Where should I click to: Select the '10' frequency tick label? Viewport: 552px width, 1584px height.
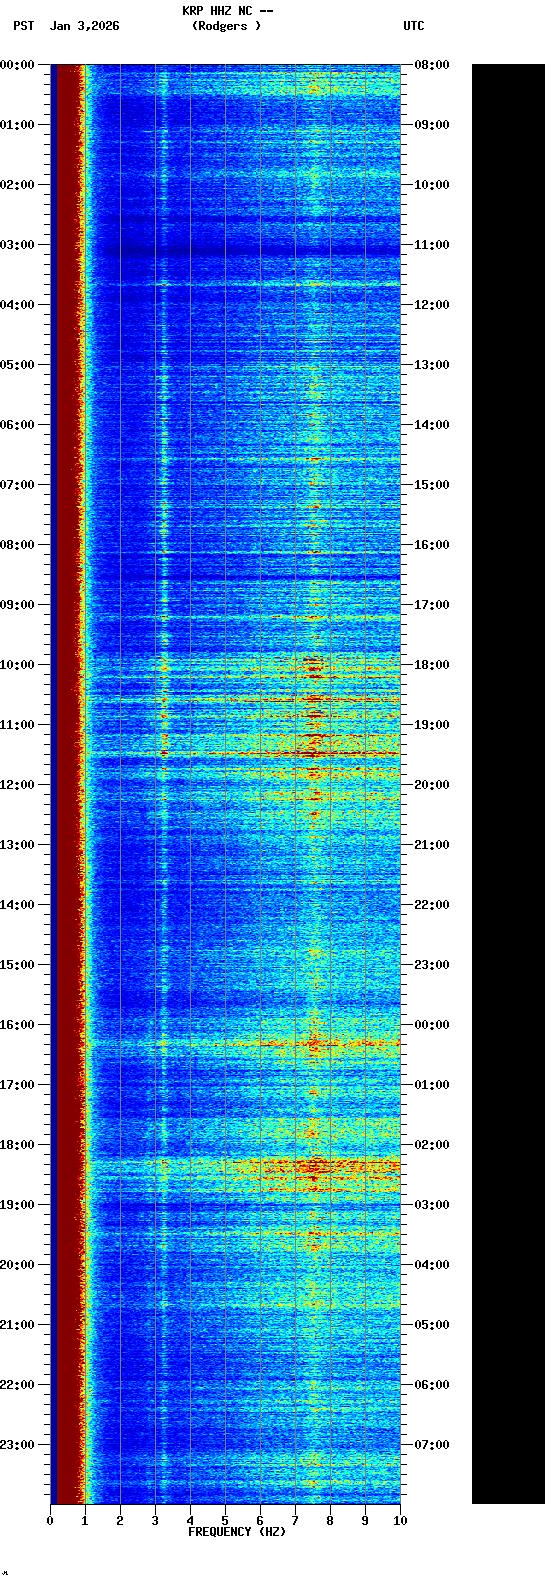coord(400,1521)
